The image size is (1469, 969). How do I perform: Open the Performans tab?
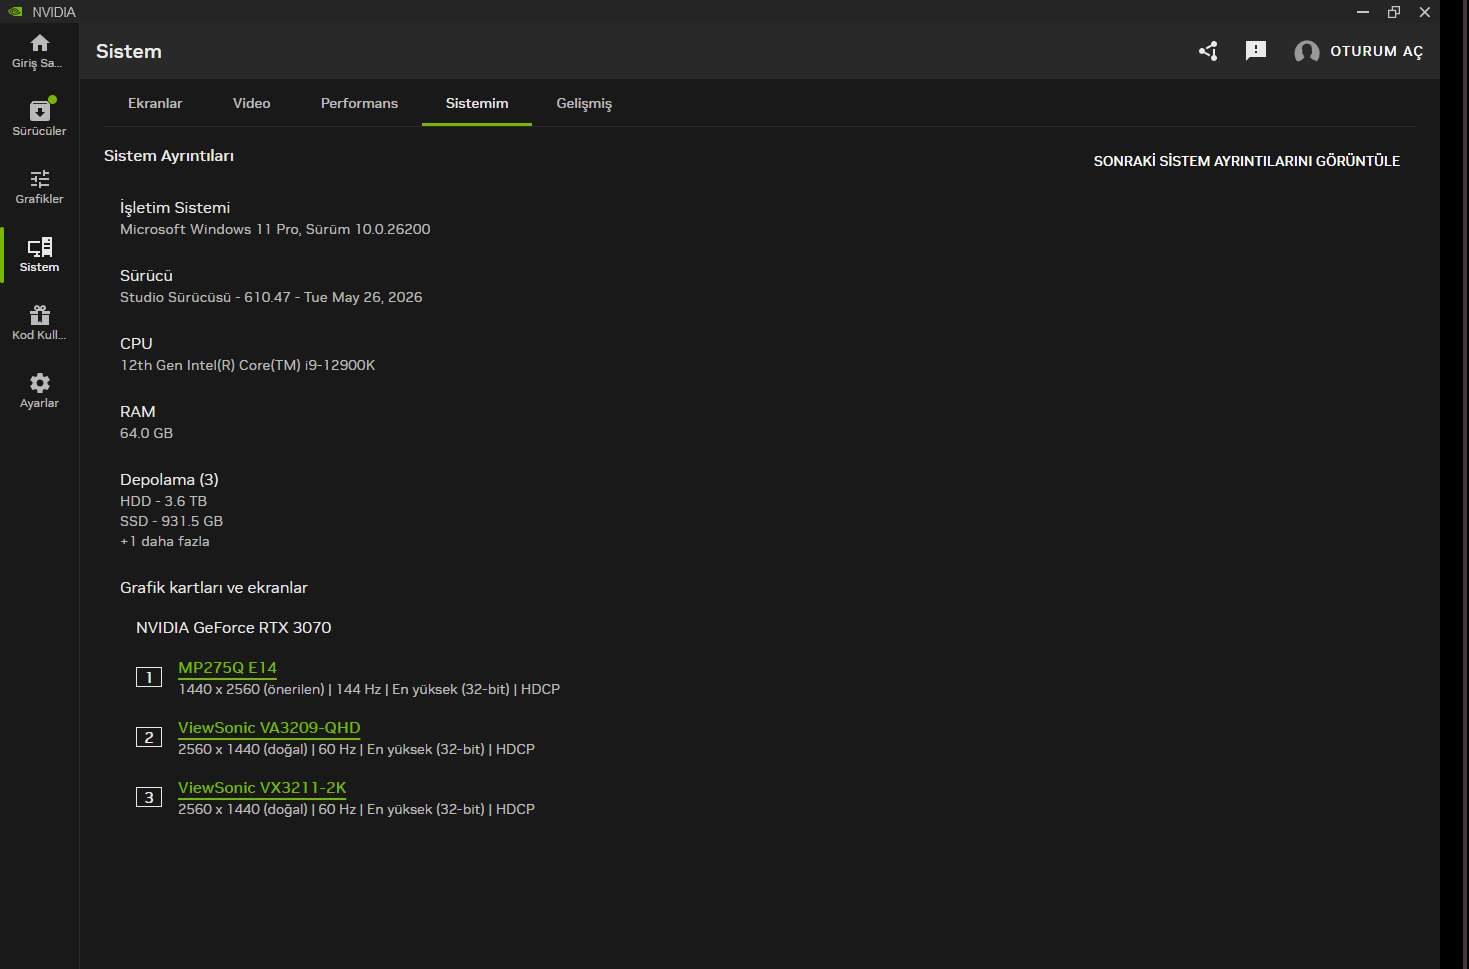359,103
